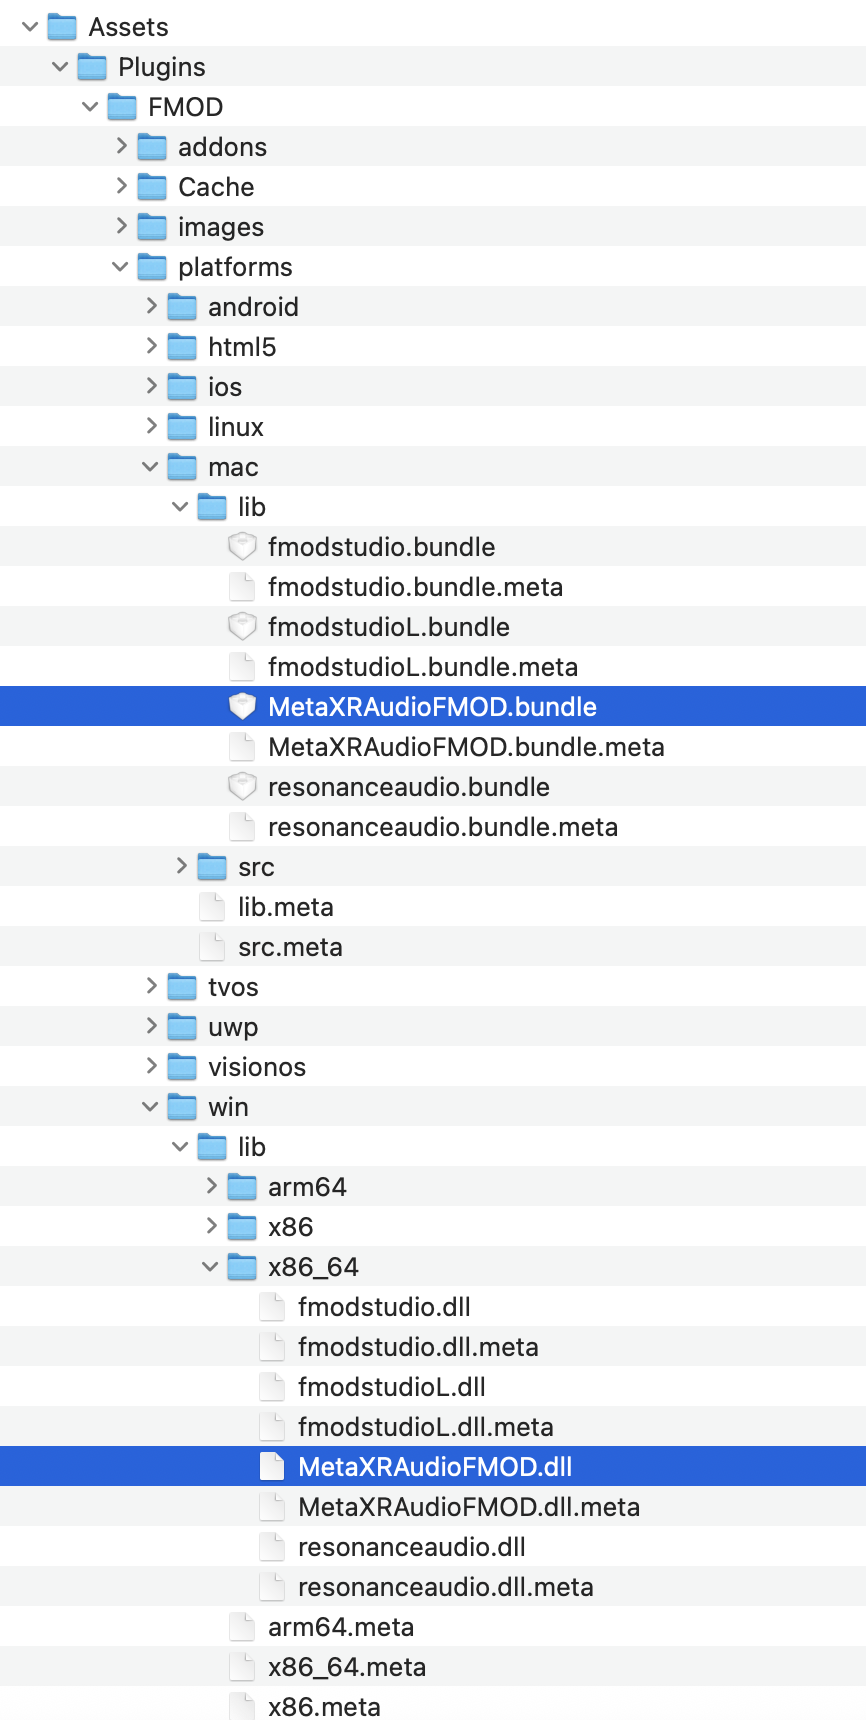The image size is (866, 1720).
Task: Click the ios folder icon
Action: click(182, 386)
